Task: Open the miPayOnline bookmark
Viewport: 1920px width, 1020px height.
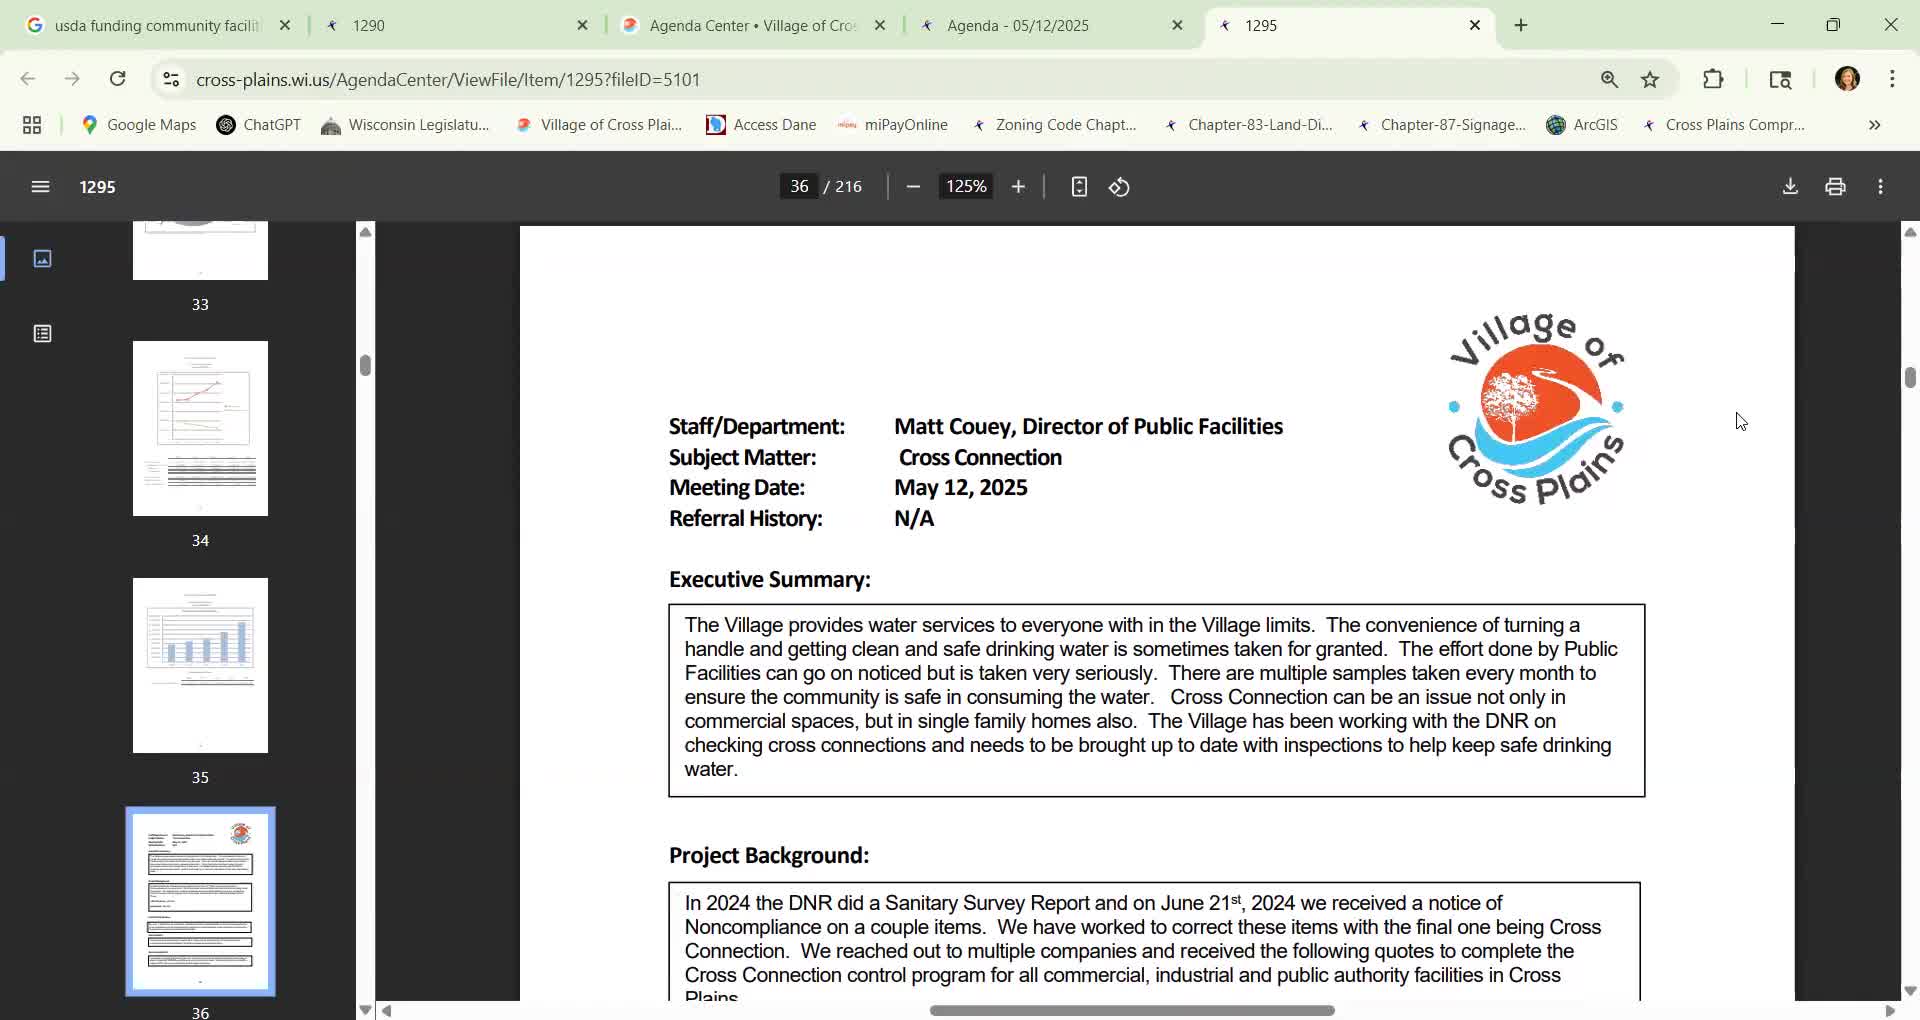Action: point(892,125)
